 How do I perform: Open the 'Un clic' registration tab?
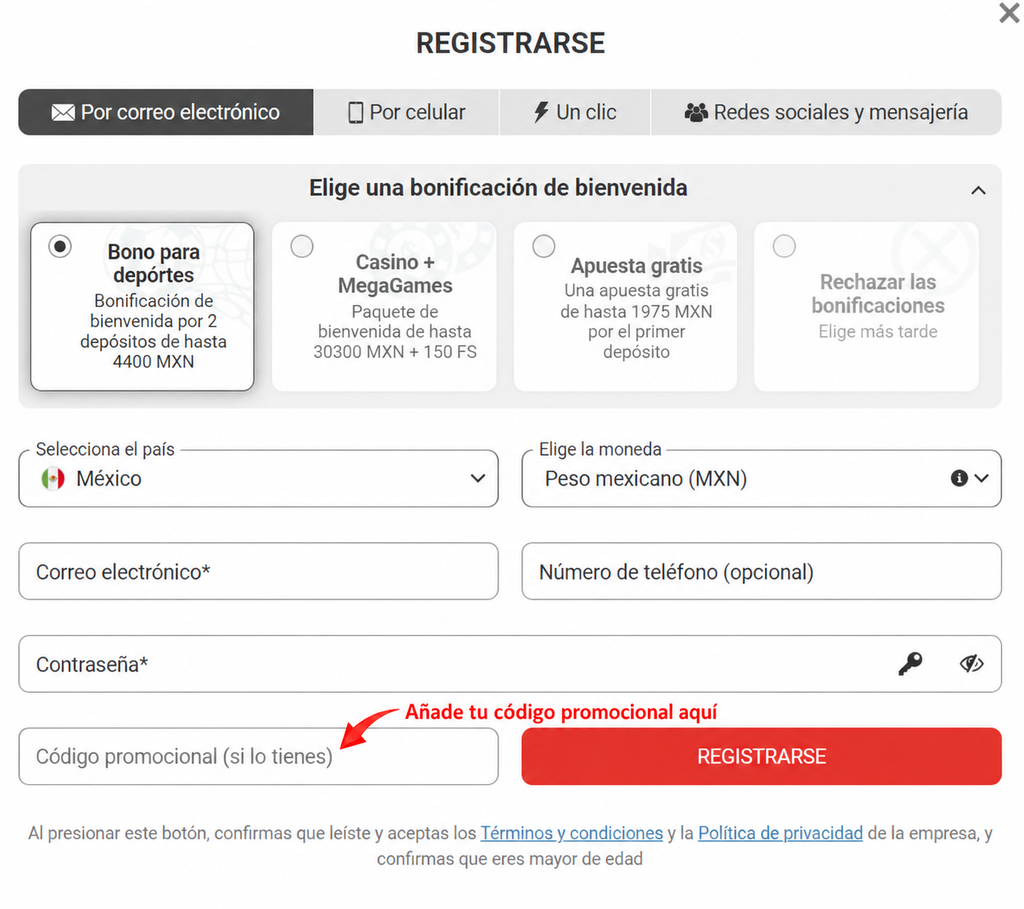coord(575,112)
